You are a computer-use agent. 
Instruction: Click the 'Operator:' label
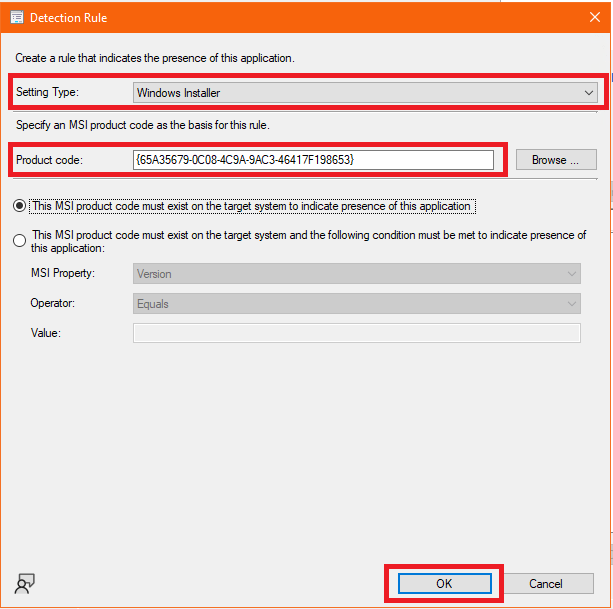tap(55, 304)
